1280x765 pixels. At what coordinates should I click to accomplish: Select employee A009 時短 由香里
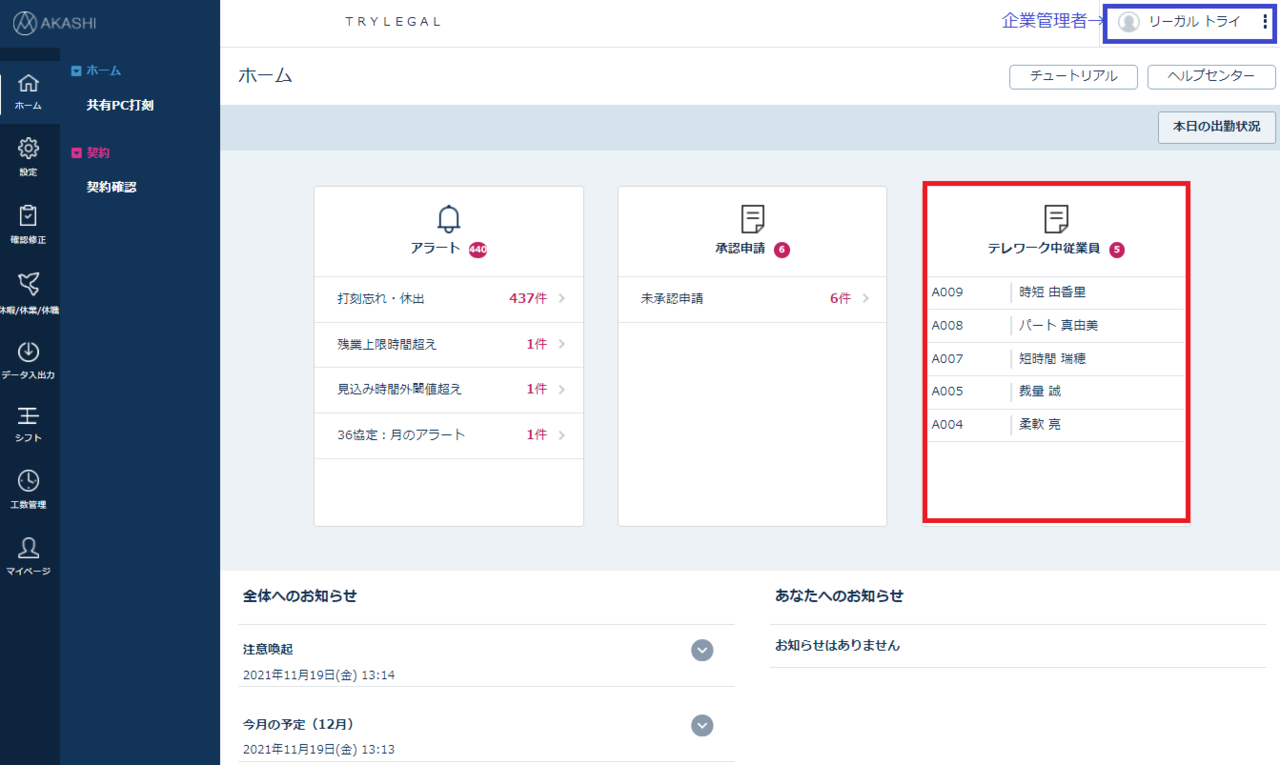(x=1056, y=293)
